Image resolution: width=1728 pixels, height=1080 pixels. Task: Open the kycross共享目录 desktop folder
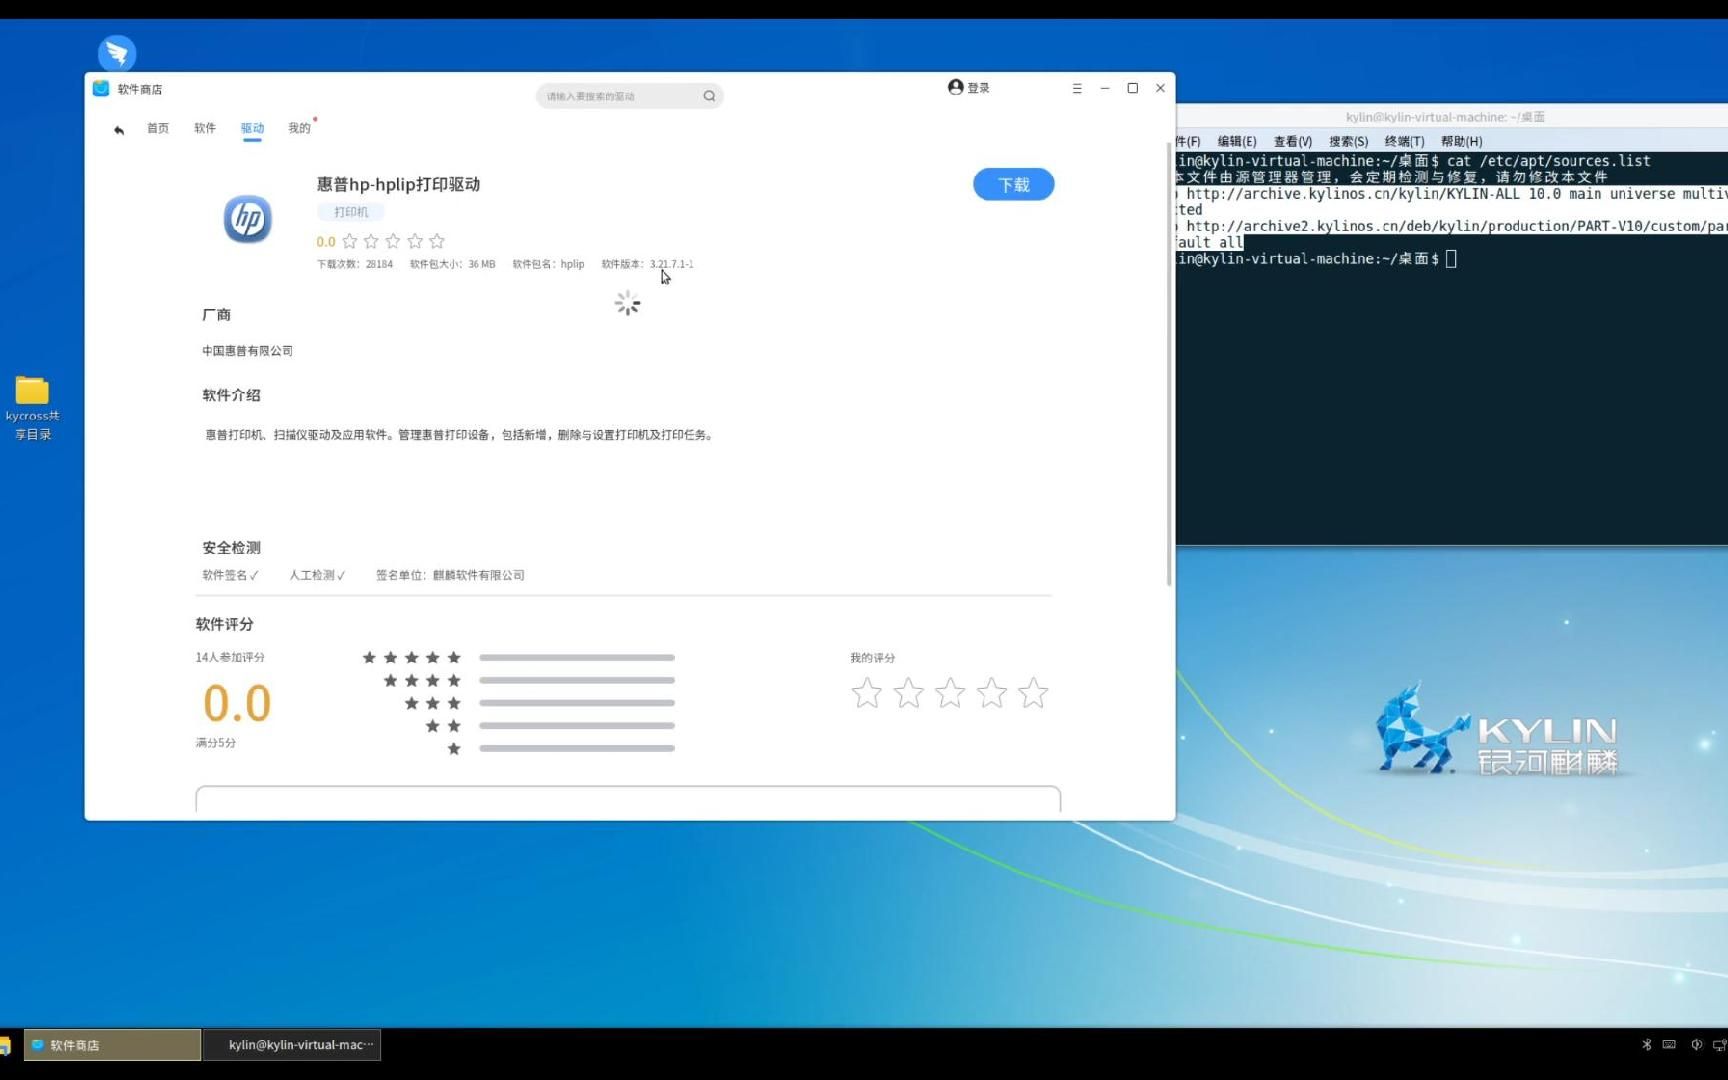pyautogui.click(x=32, y=408)
